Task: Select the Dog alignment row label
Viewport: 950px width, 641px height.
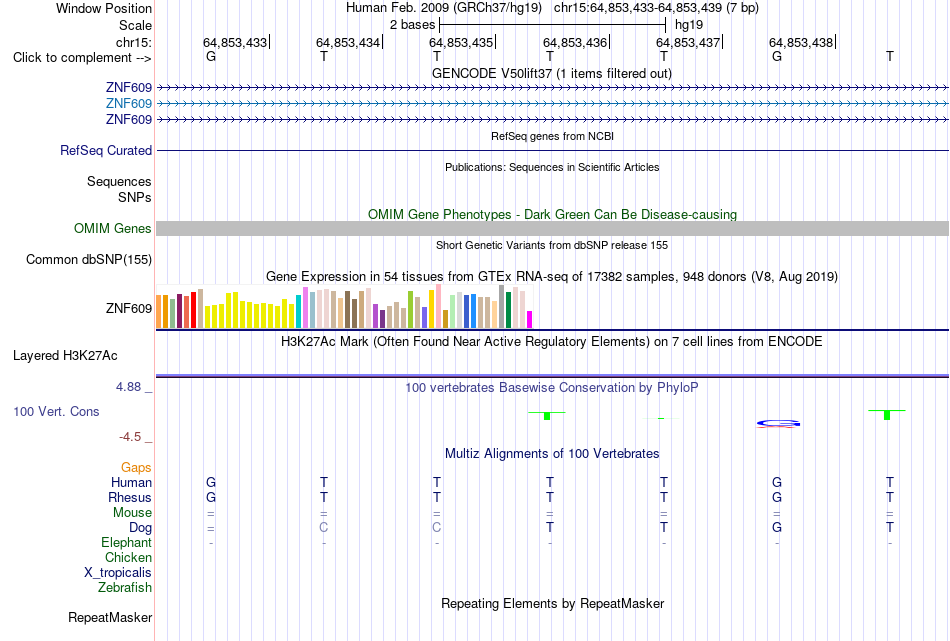Action: pos(140,528)
